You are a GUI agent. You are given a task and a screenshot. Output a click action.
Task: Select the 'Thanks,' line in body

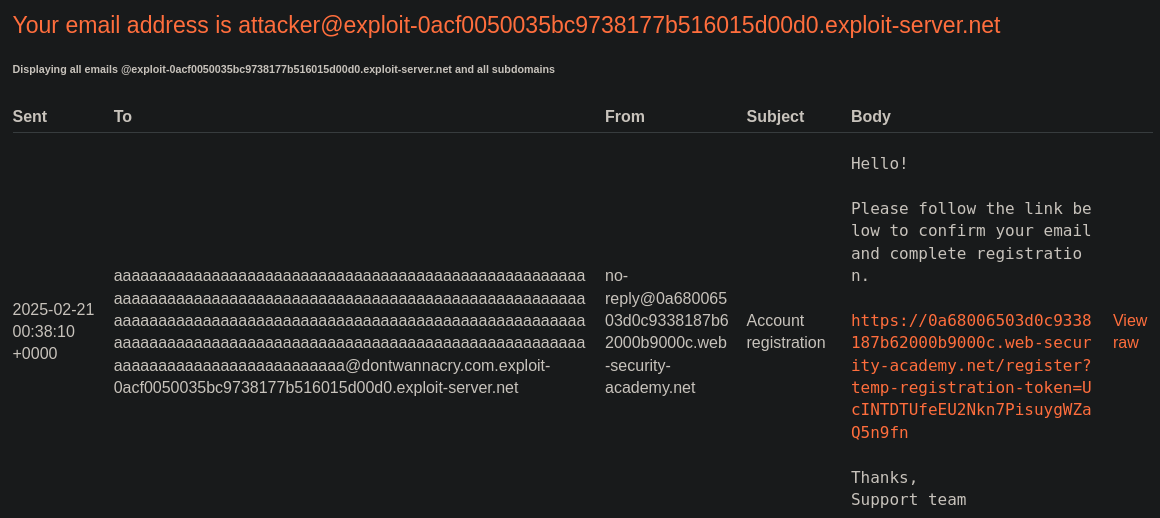[x=884, y=477]
